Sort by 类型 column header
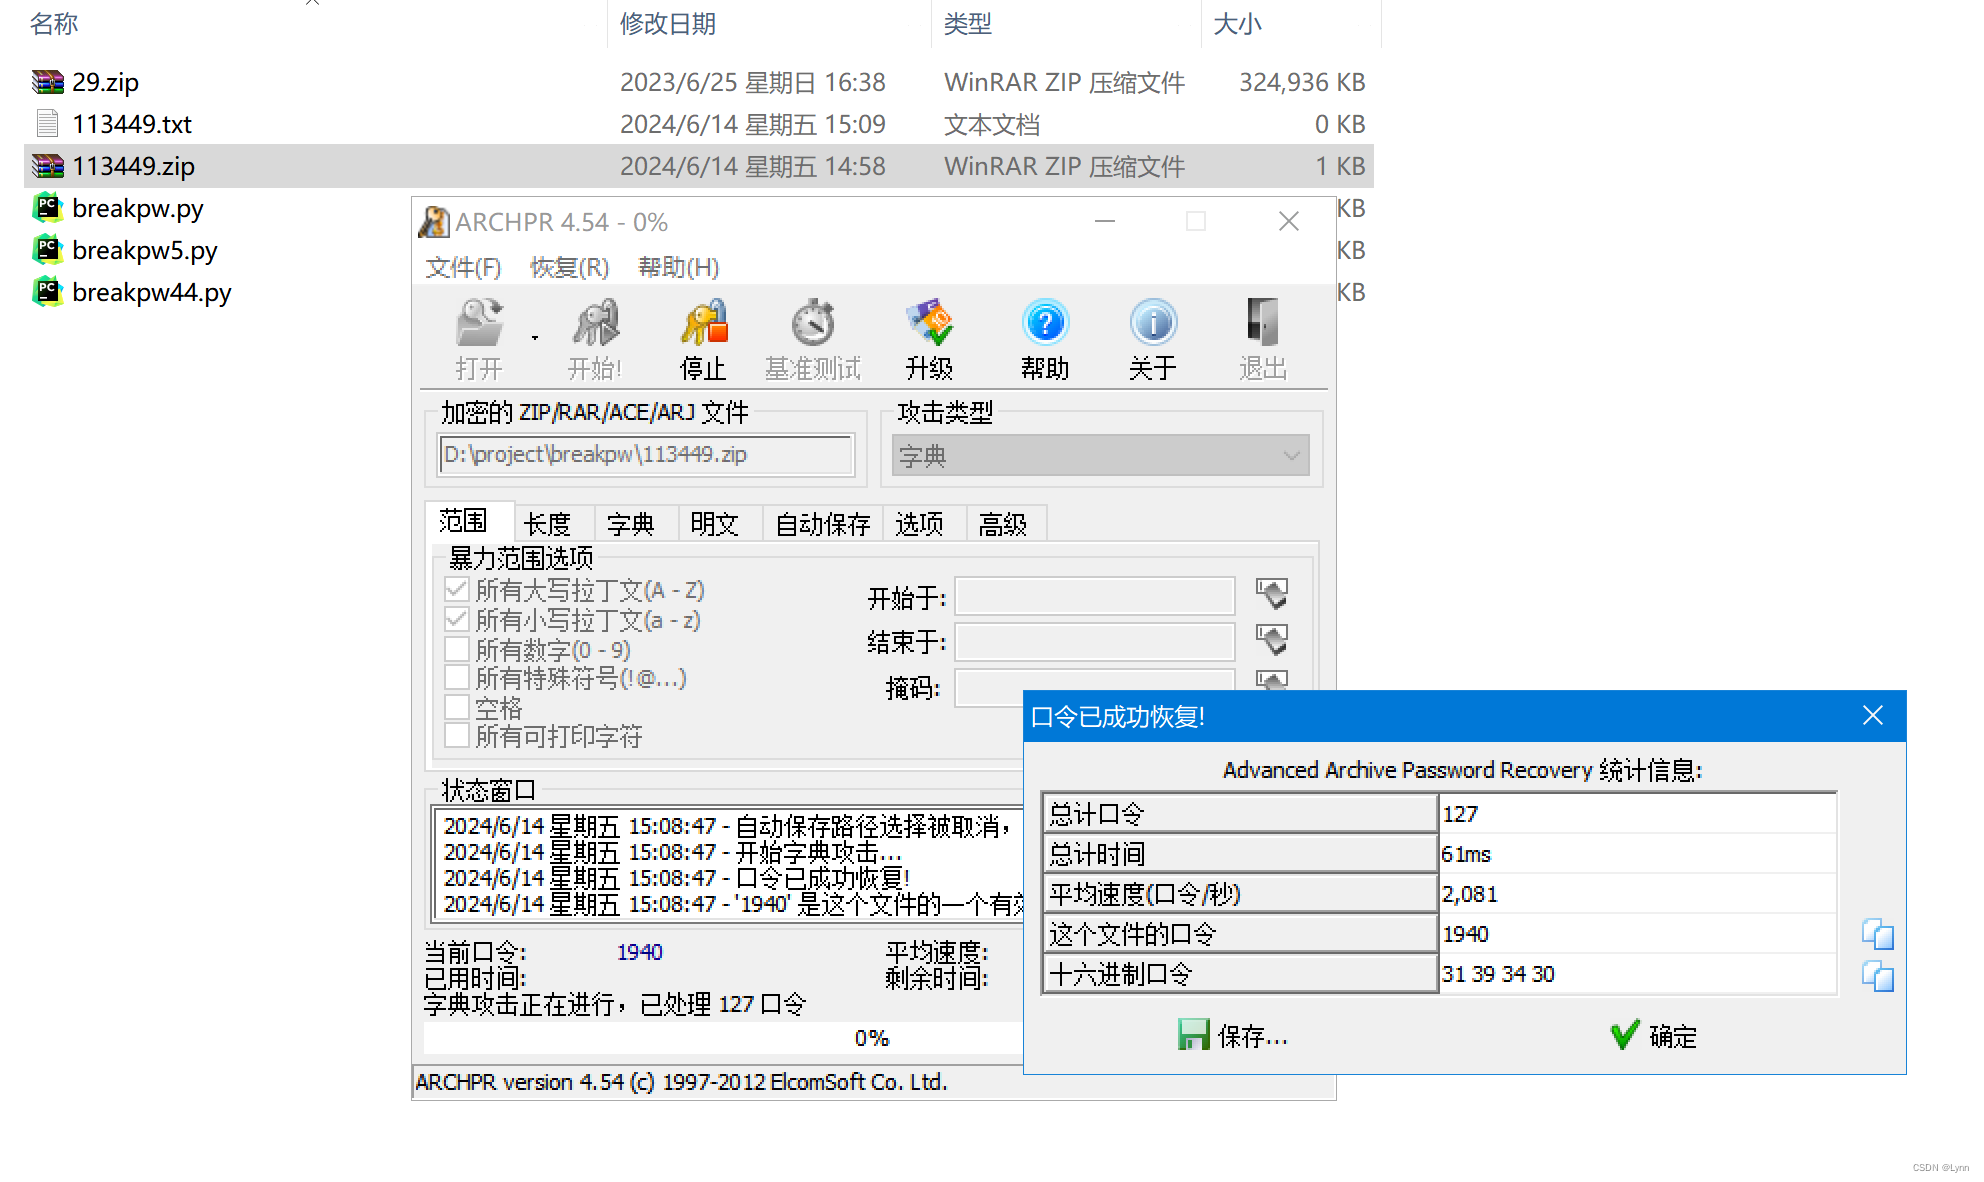The width and height of the screenshot is (1984, 1182). 968,24
